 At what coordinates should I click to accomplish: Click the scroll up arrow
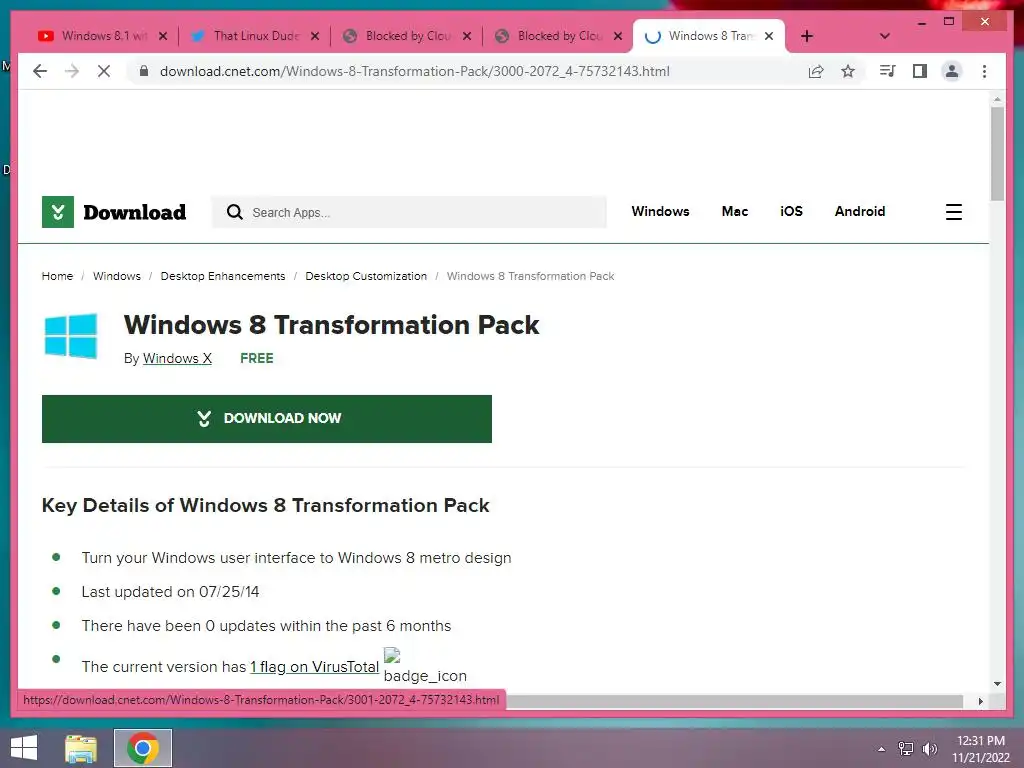(997, 100)
